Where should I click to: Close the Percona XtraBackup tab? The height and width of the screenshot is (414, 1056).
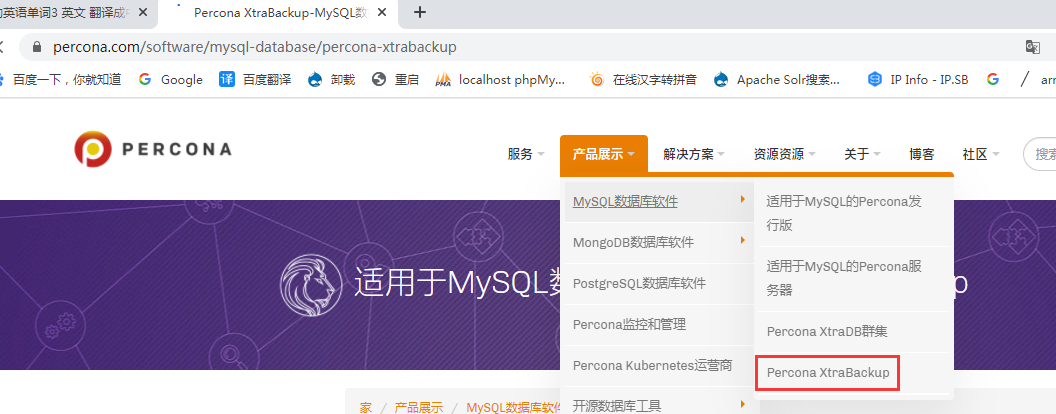384,13
